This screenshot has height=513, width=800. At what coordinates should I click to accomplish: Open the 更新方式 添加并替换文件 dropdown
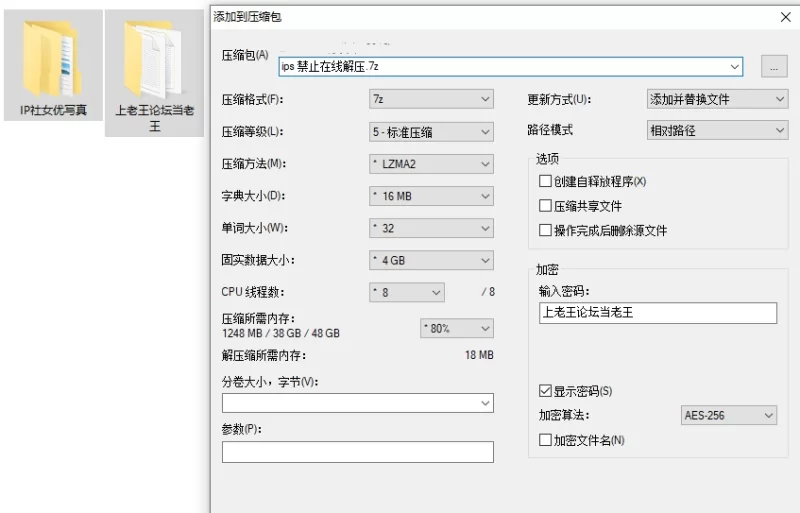coord(717,99)
